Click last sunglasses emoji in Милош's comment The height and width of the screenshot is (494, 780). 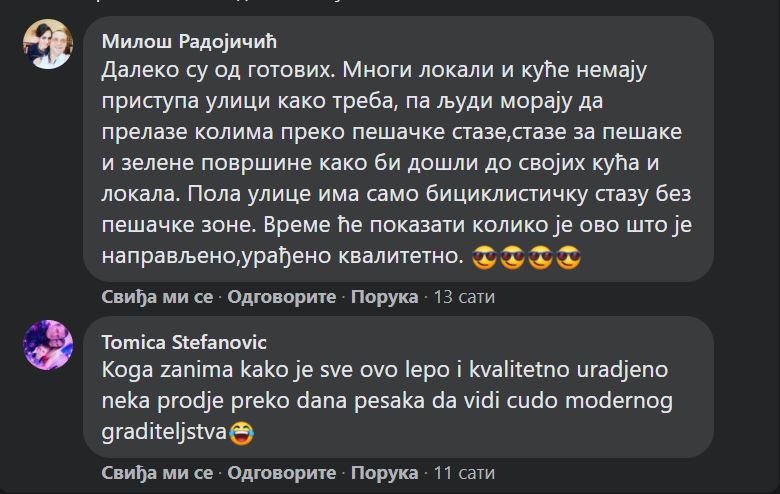[x=568, y=258]
